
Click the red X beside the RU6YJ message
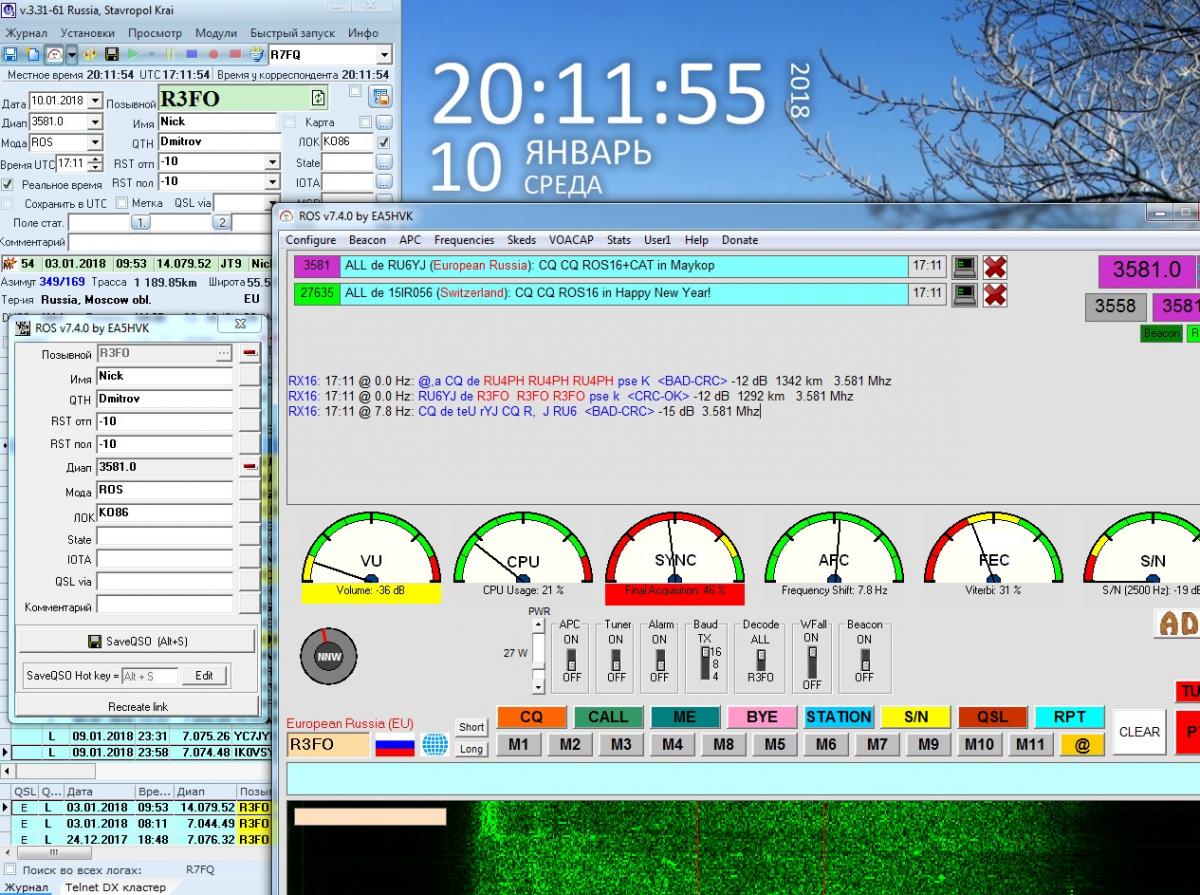[994, 267]
